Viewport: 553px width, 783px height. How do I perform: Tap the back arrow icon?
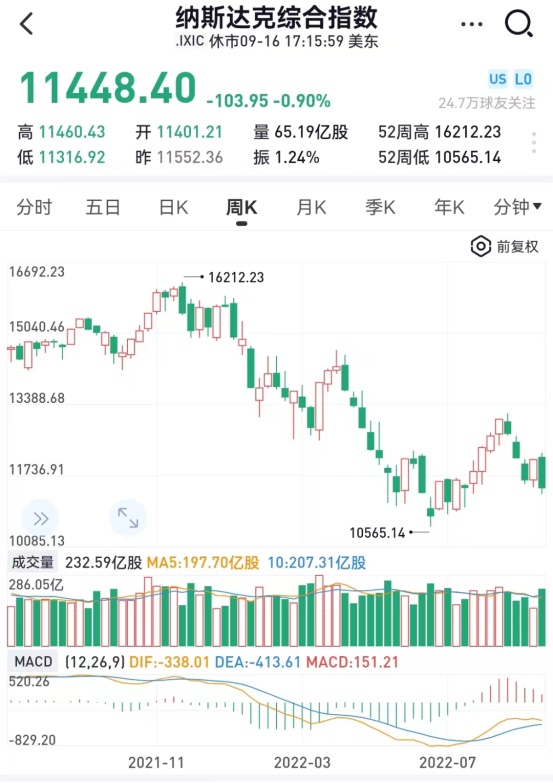(x=26, y=23)
